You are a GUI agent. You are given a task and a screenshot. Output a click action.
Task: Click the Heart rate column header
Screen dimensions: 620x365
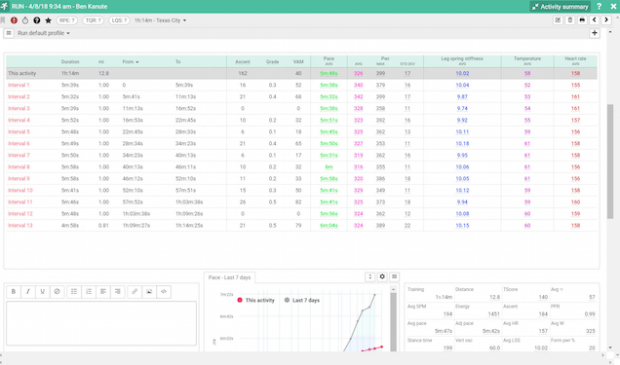575,59
